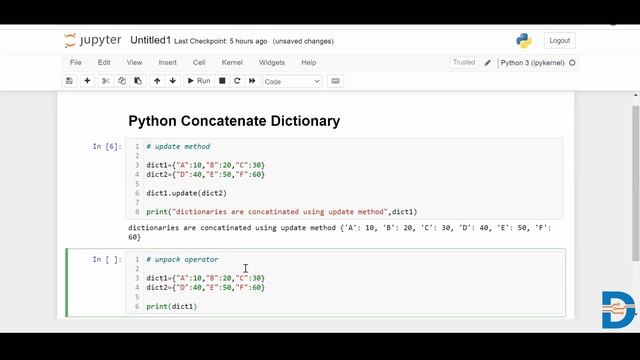Viewport: 640px width, 360px height.
Task: Open the Kernel menu
Action: tap(232, 62)
